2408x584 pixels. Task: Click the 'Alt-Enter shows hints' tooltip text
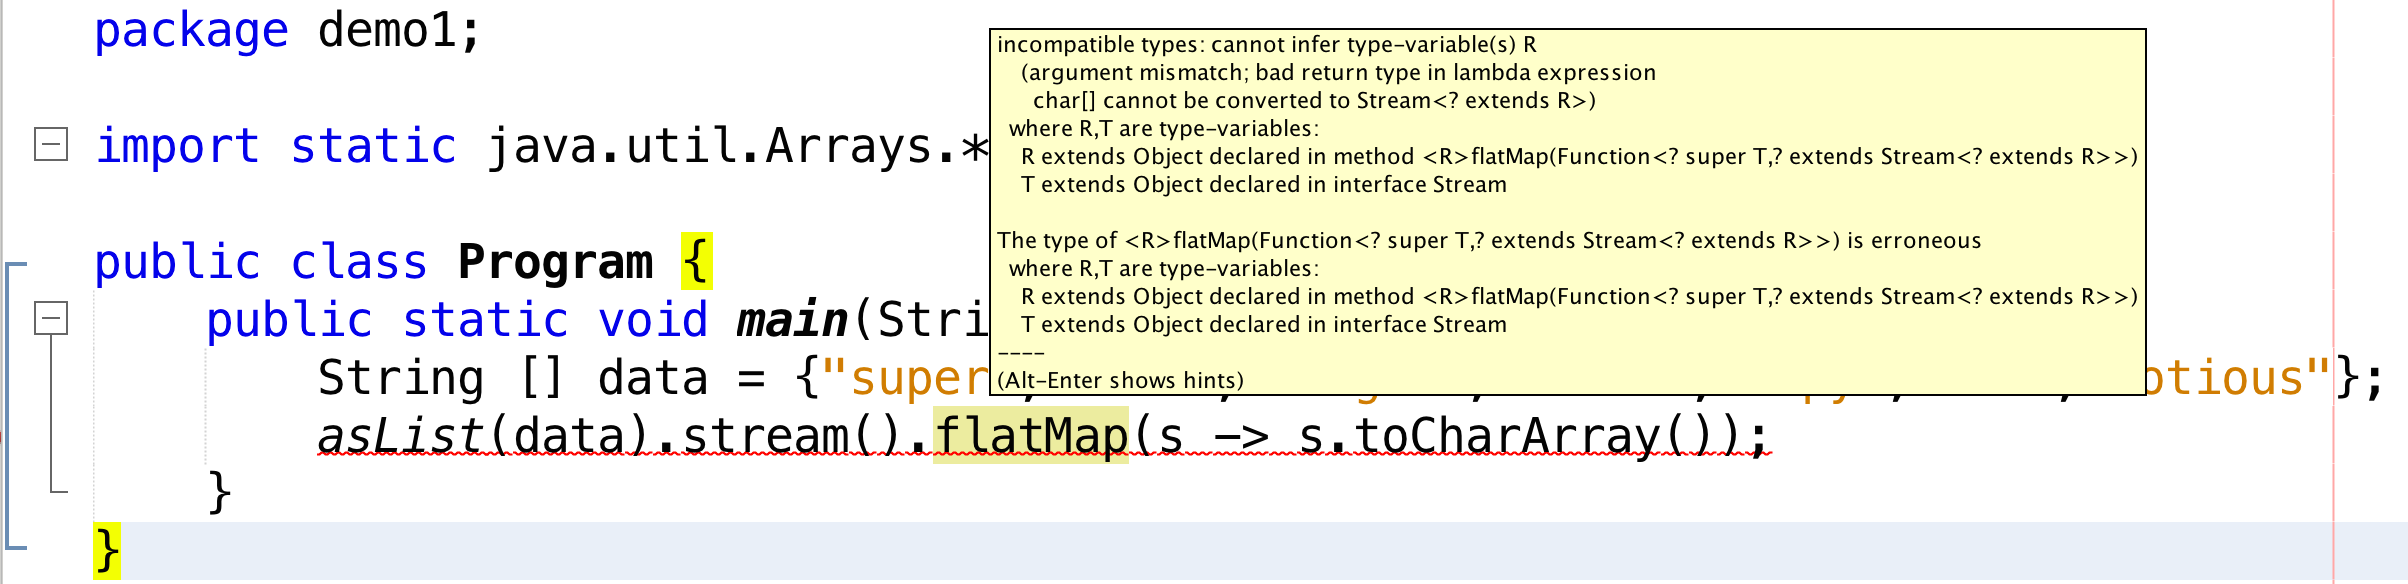(x=1120, y=380)
